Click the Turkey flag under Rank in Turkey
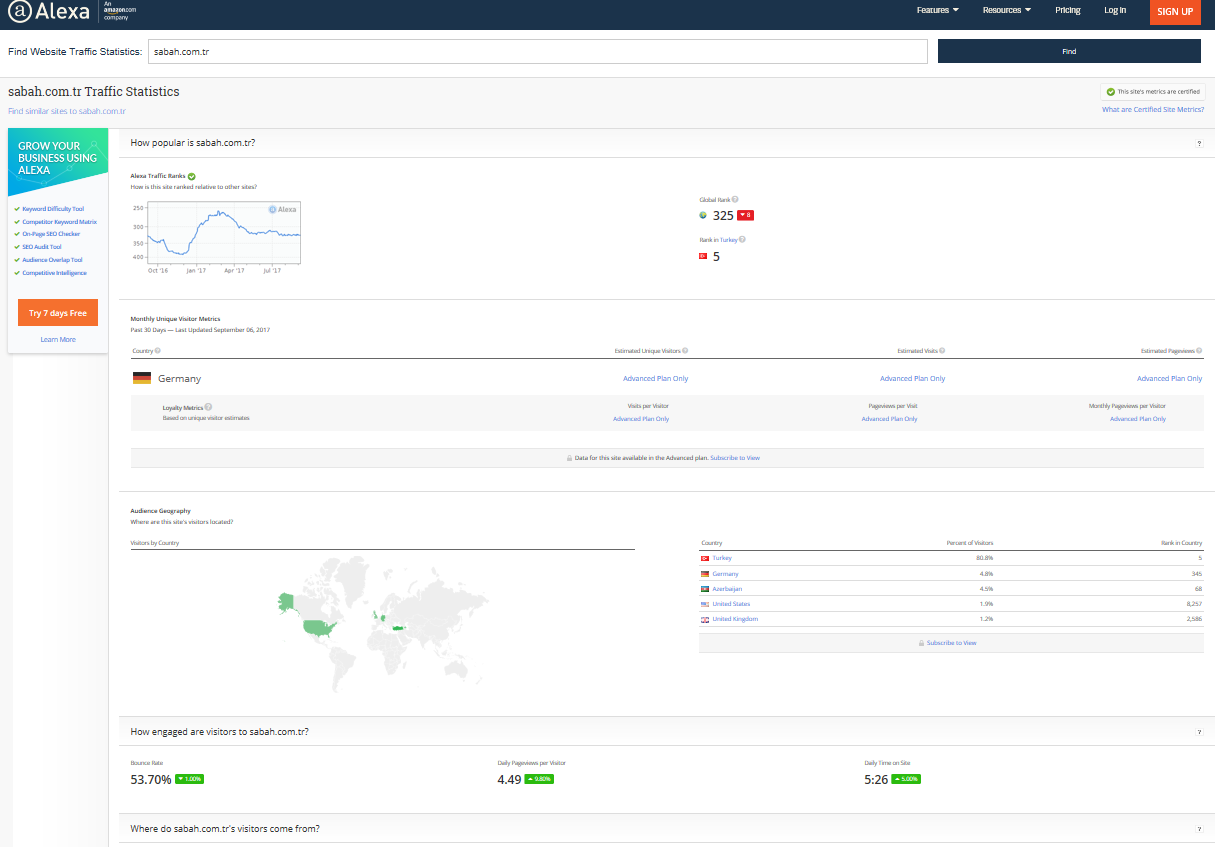1215x847 pixels. tap(703, 257)
